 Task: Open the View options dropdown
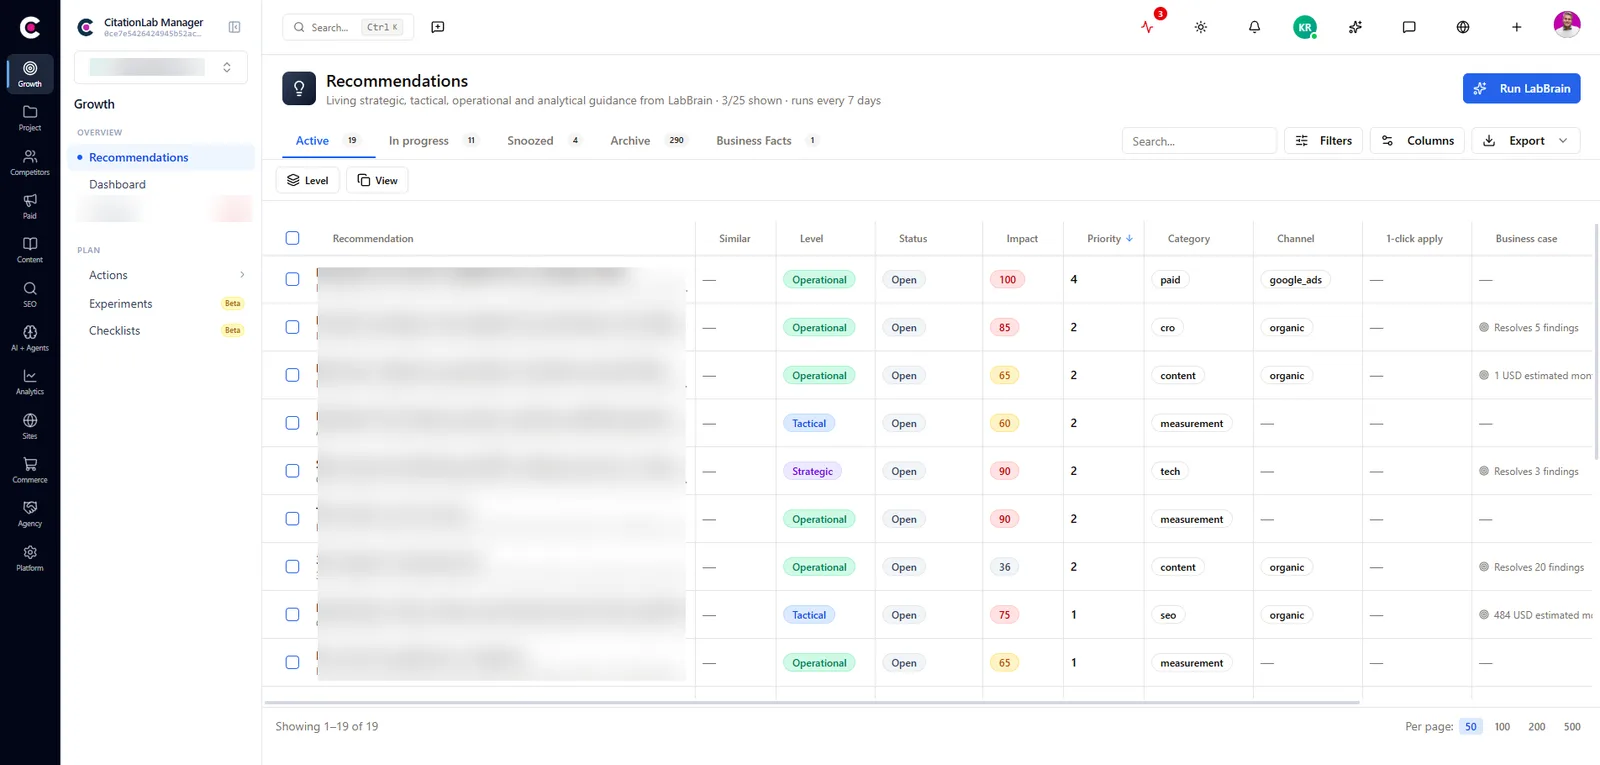377,180
